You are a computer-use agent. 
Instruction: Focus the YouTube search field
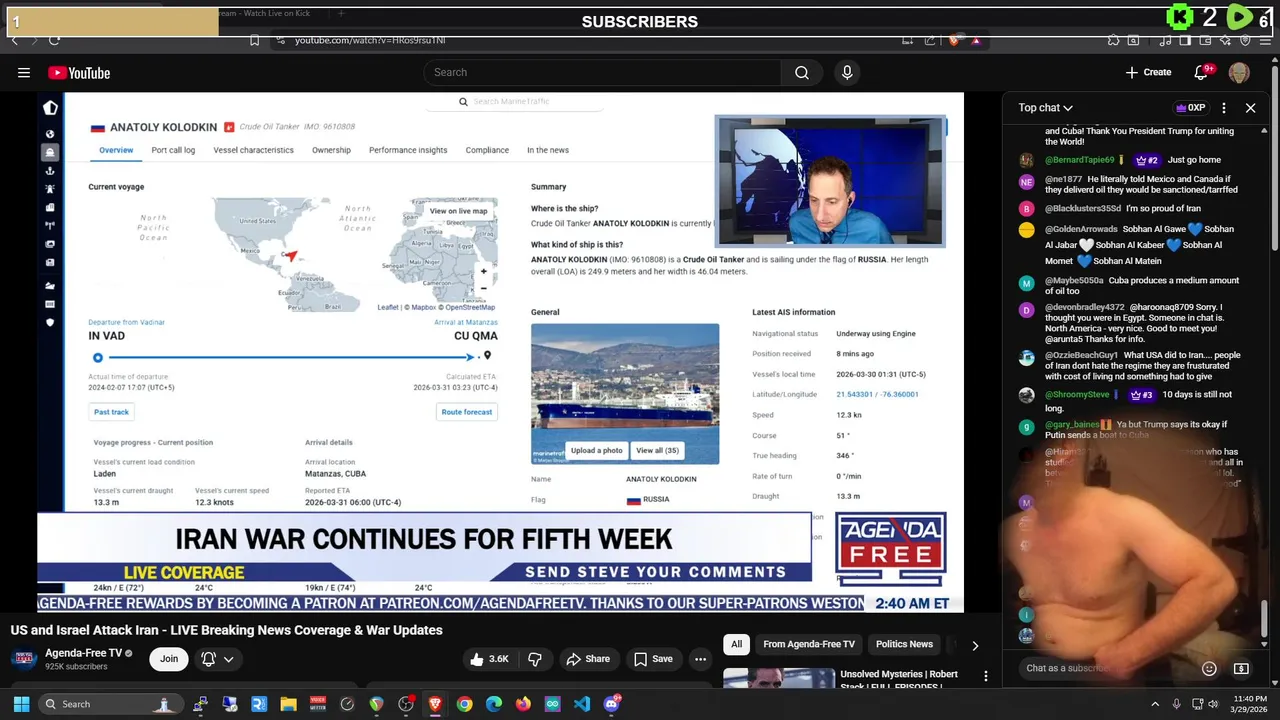tap(603, 72)
